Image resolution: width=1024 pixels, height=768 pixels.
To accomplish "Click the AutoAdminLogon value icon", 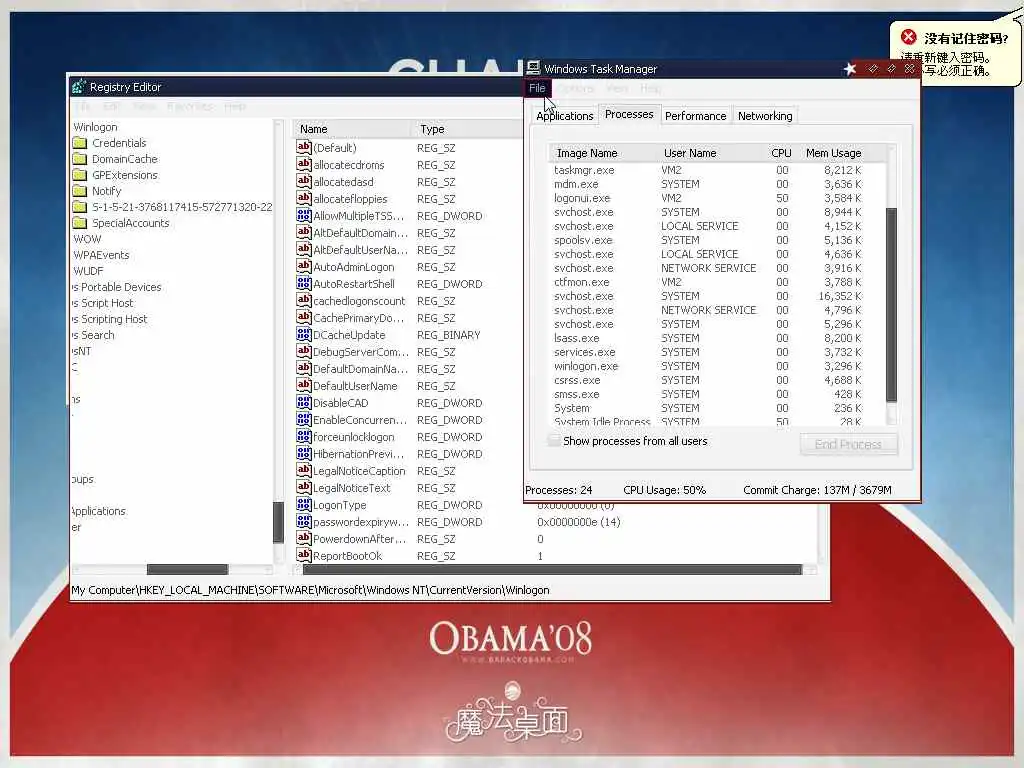I will pos(304,266).
